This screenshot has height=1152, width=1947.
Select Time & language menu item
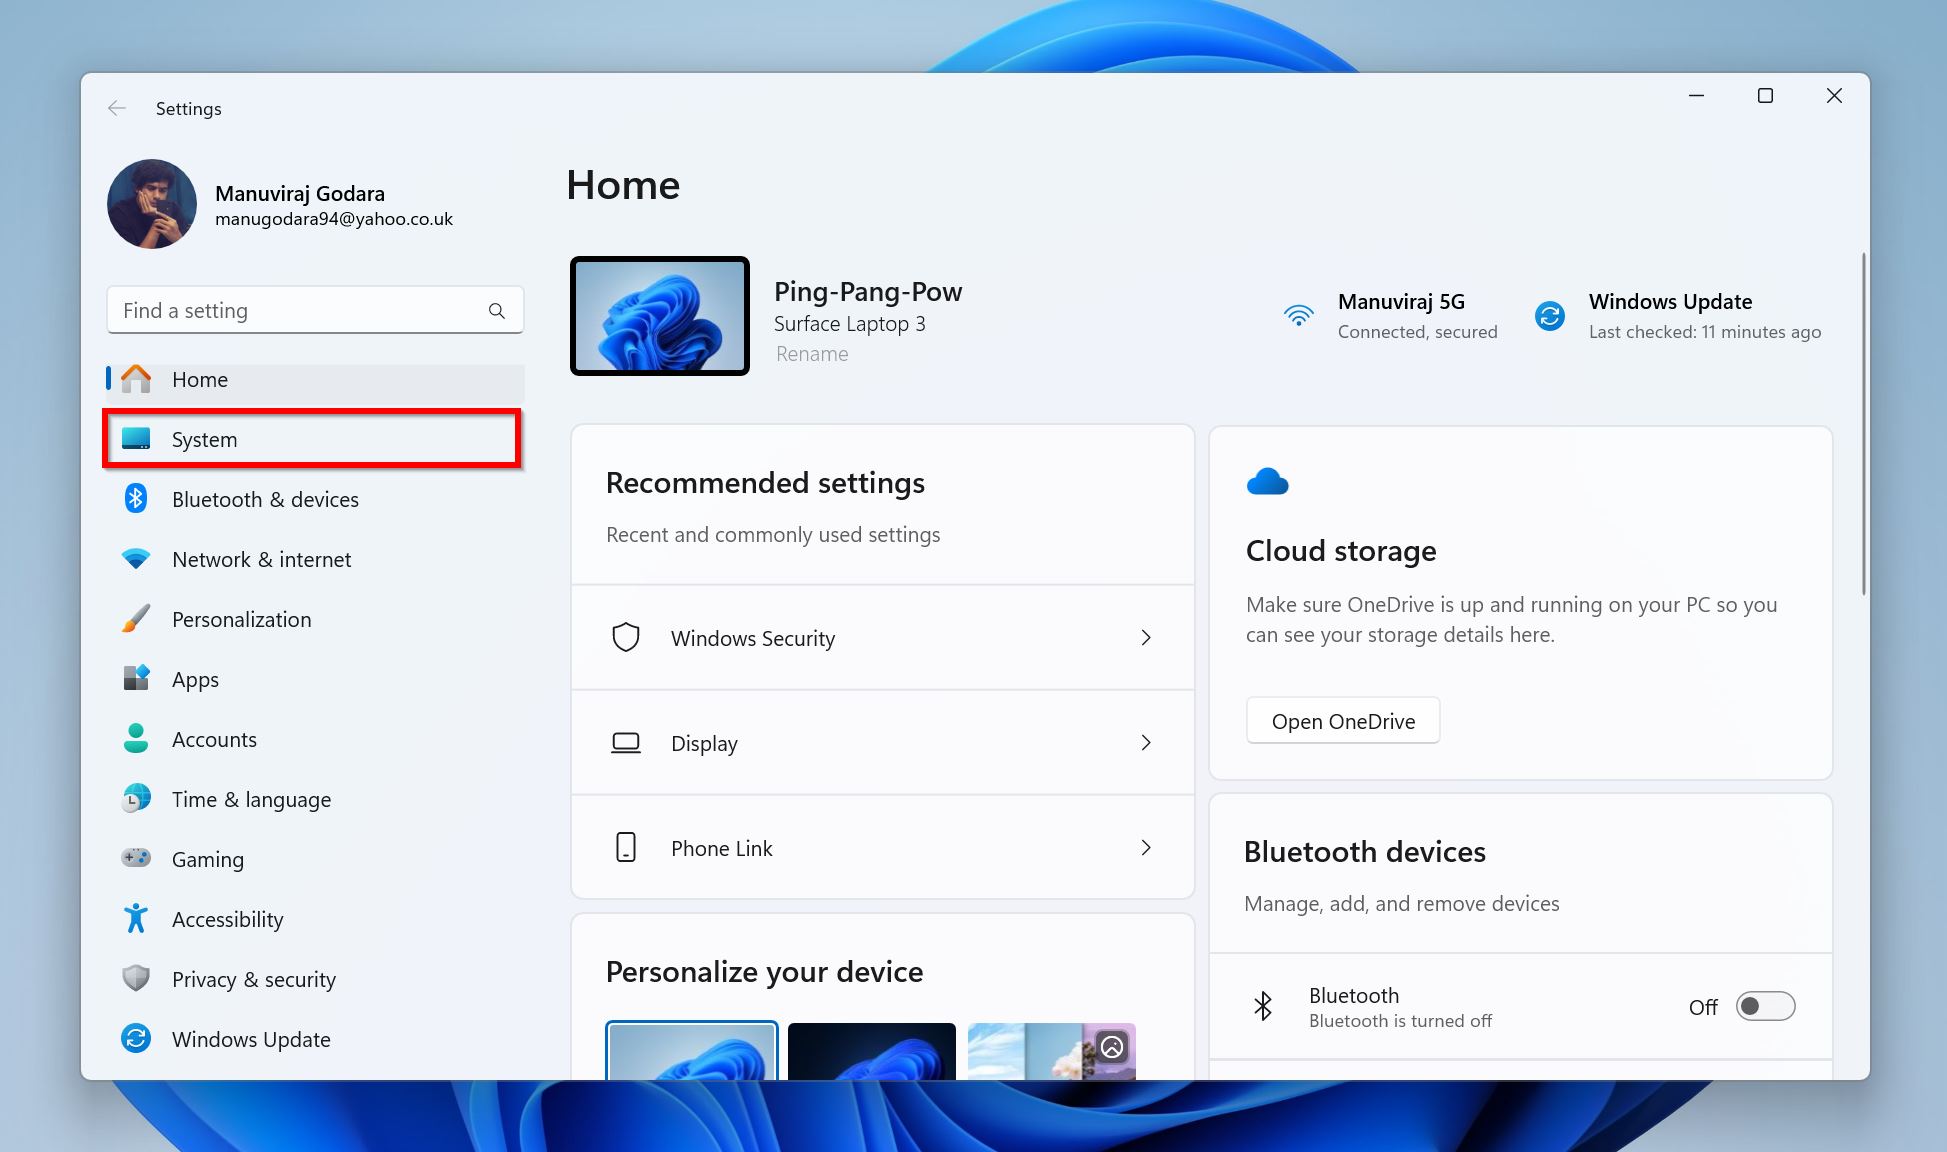pos(251,799)
